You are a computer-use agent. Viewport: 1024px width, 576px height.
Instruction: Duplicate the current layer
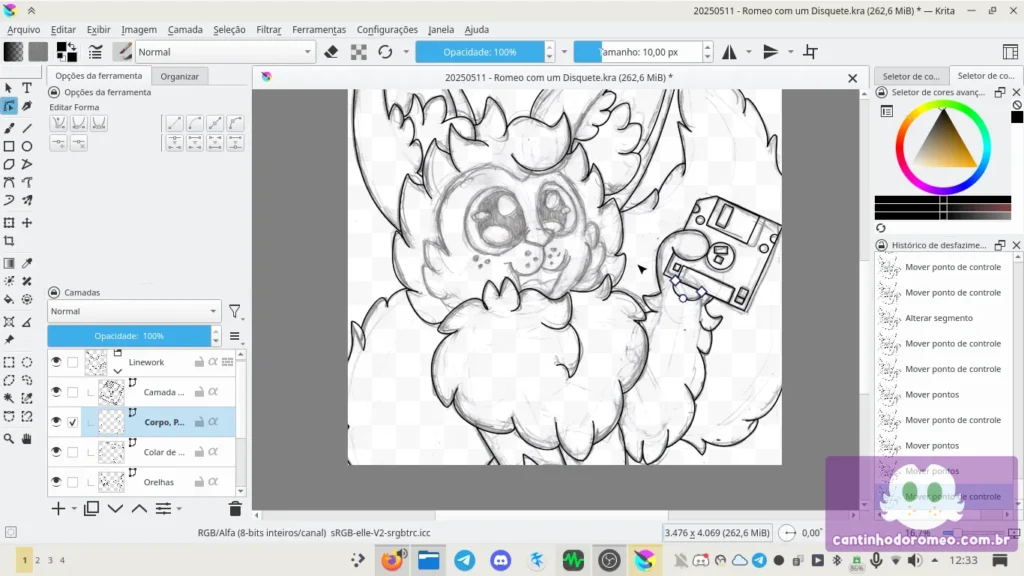click(x=91, y=508)
